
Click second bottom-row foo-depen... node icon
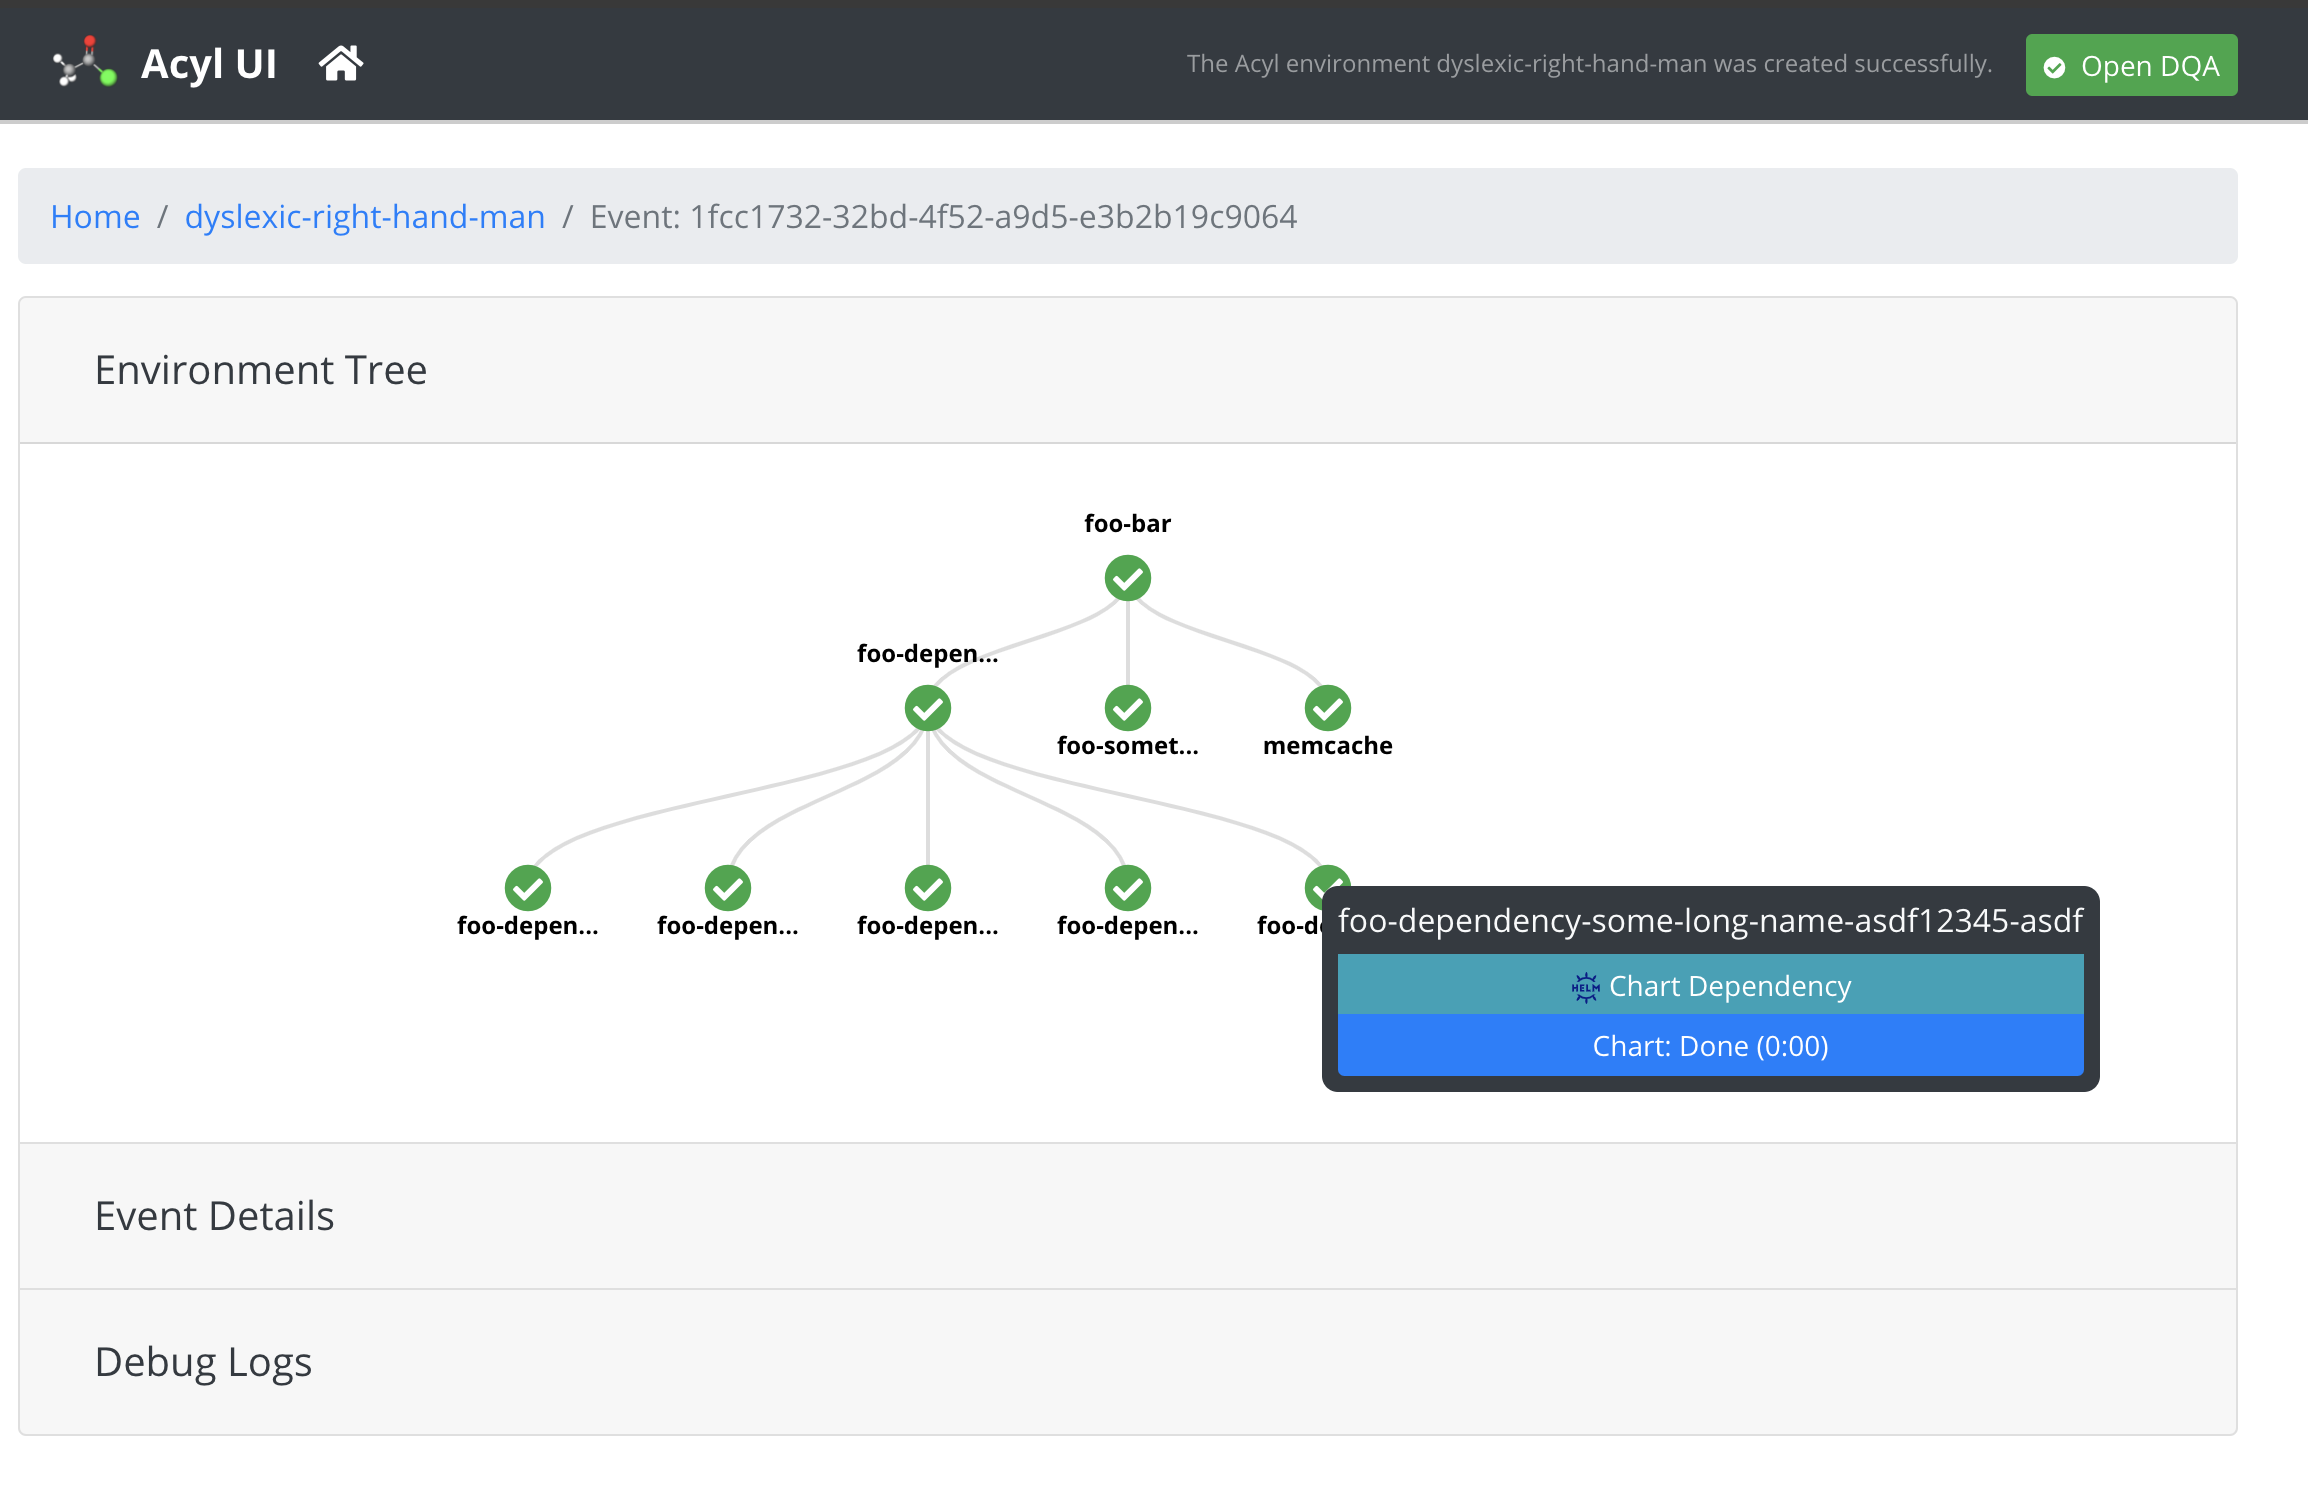point(727,888)
